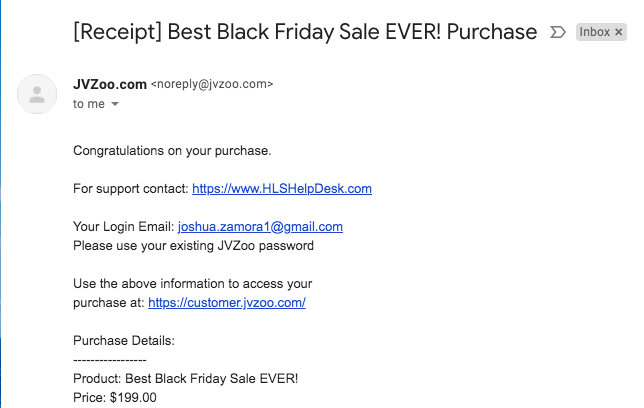Click the 'For support contact:' label
644x408 pixels.
coord(130,188)
